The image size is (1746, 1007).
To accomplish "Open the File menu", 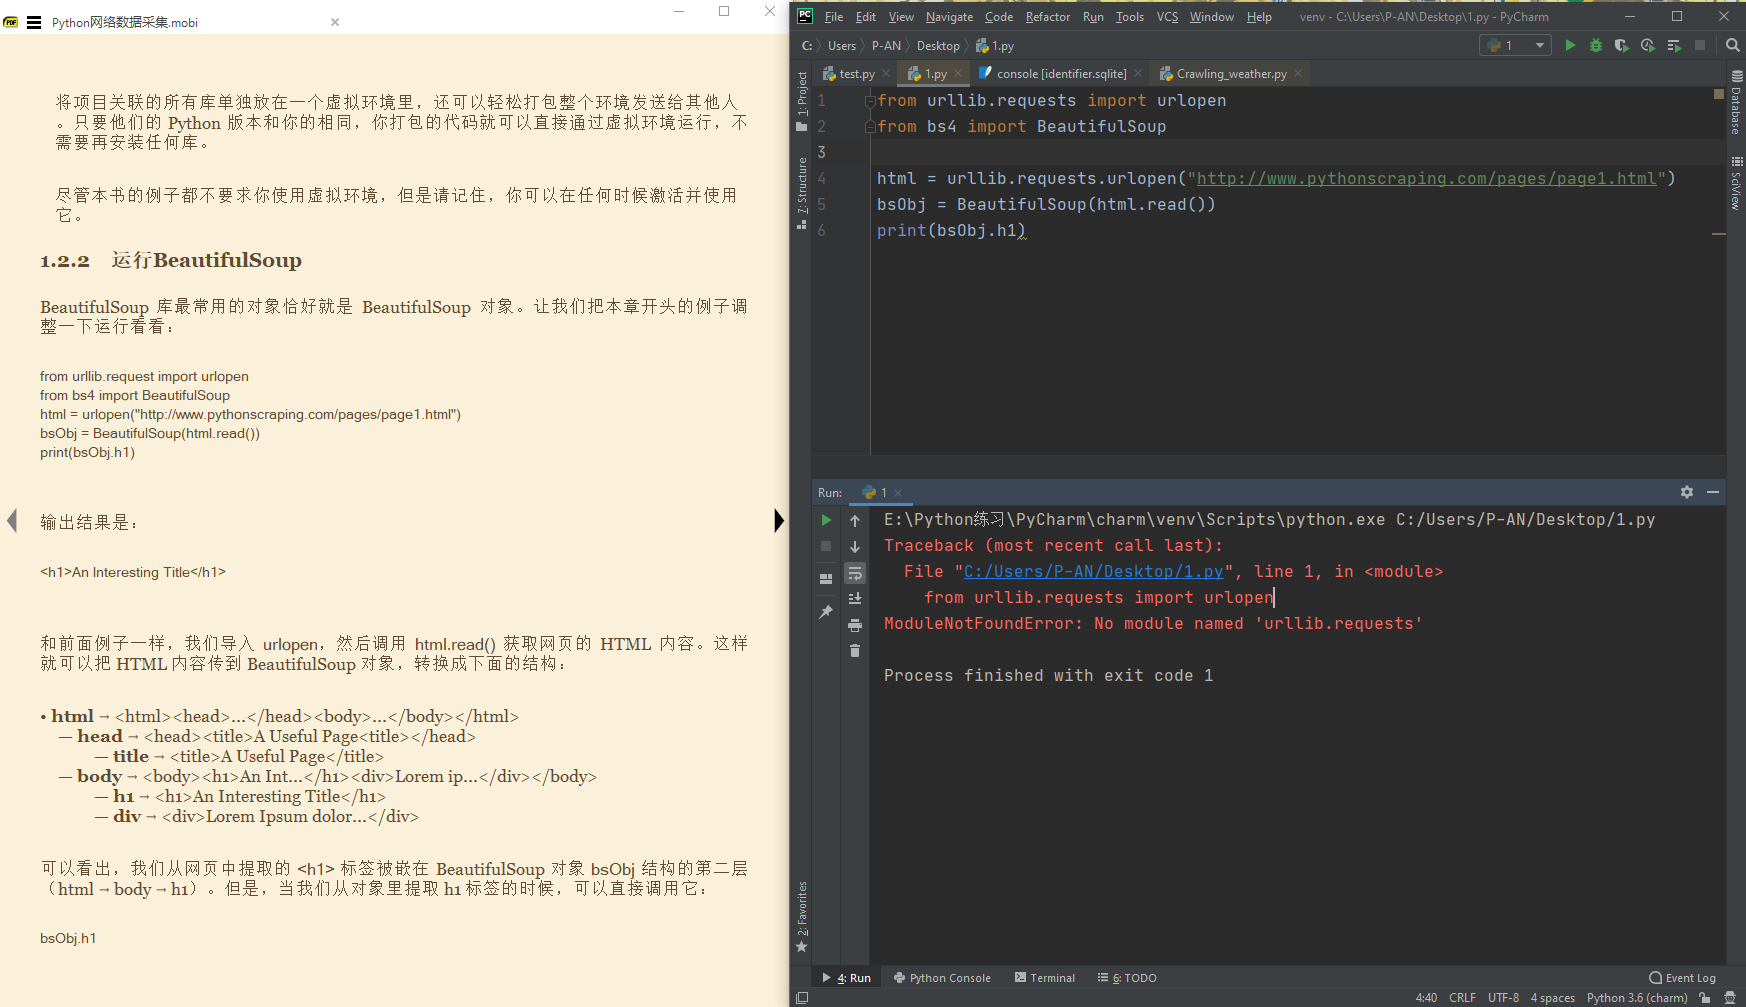I will [x=834, y=17].
